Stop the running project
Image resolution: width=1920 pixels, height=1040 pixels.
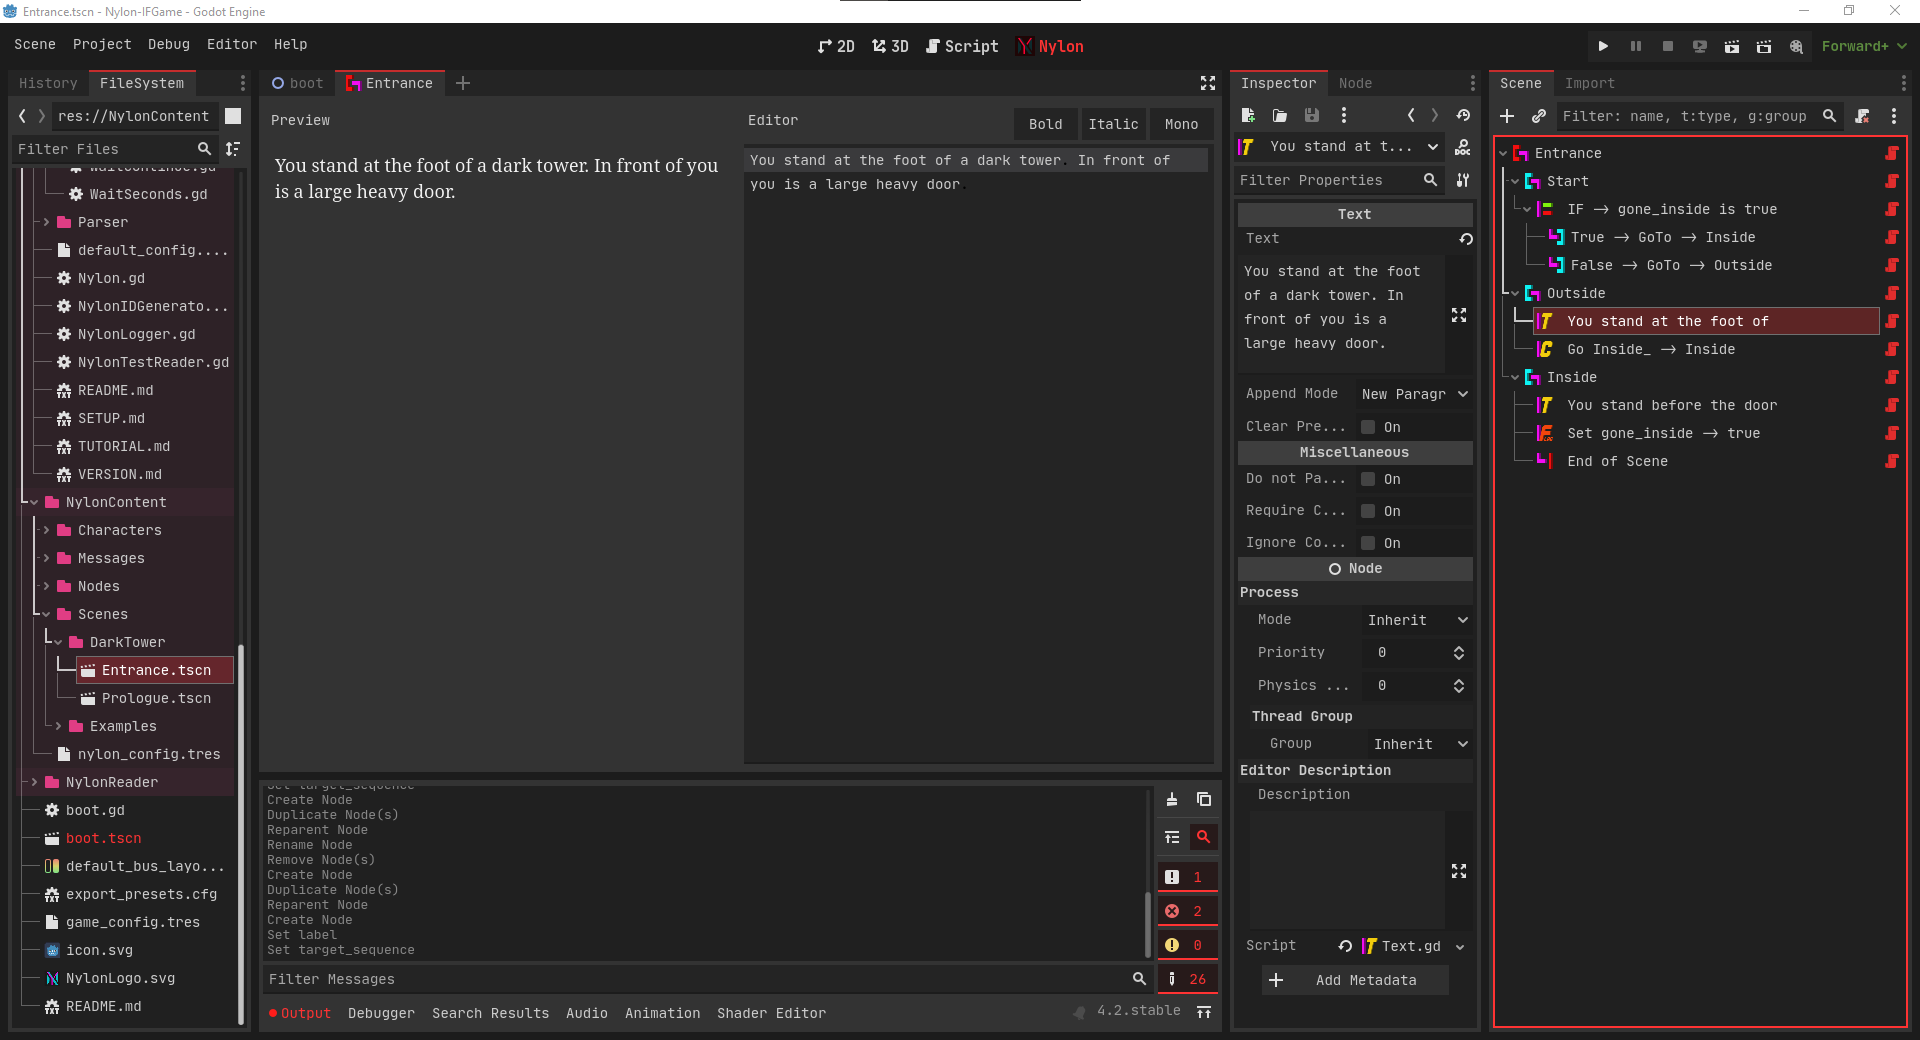[x=1667, y=46]
